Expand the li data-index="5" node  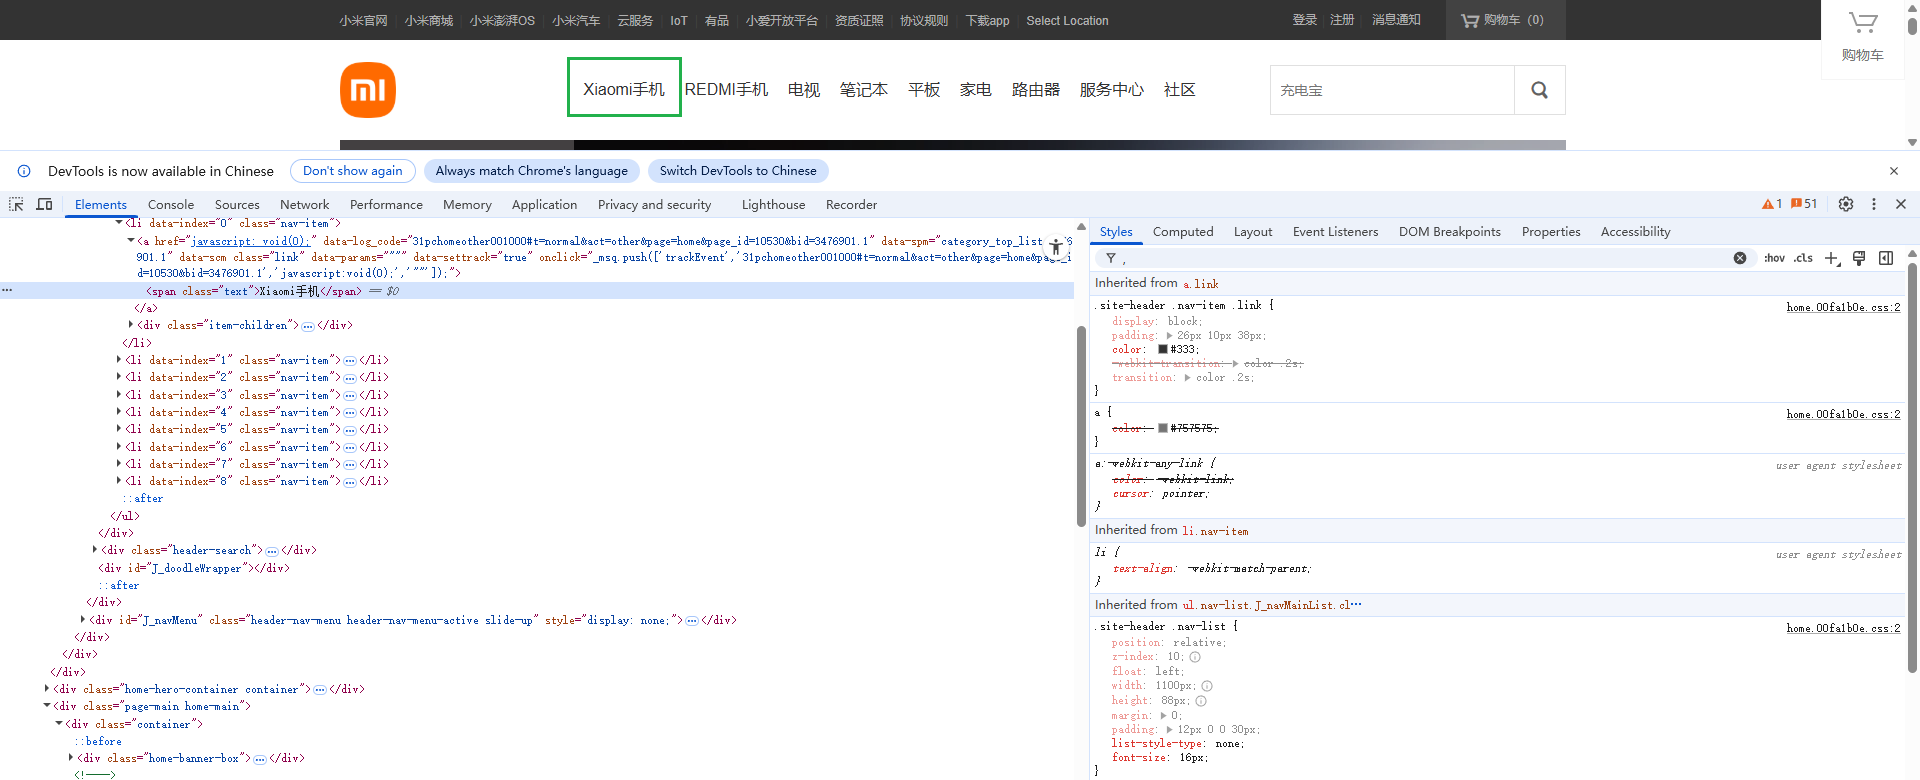[119, 429]
